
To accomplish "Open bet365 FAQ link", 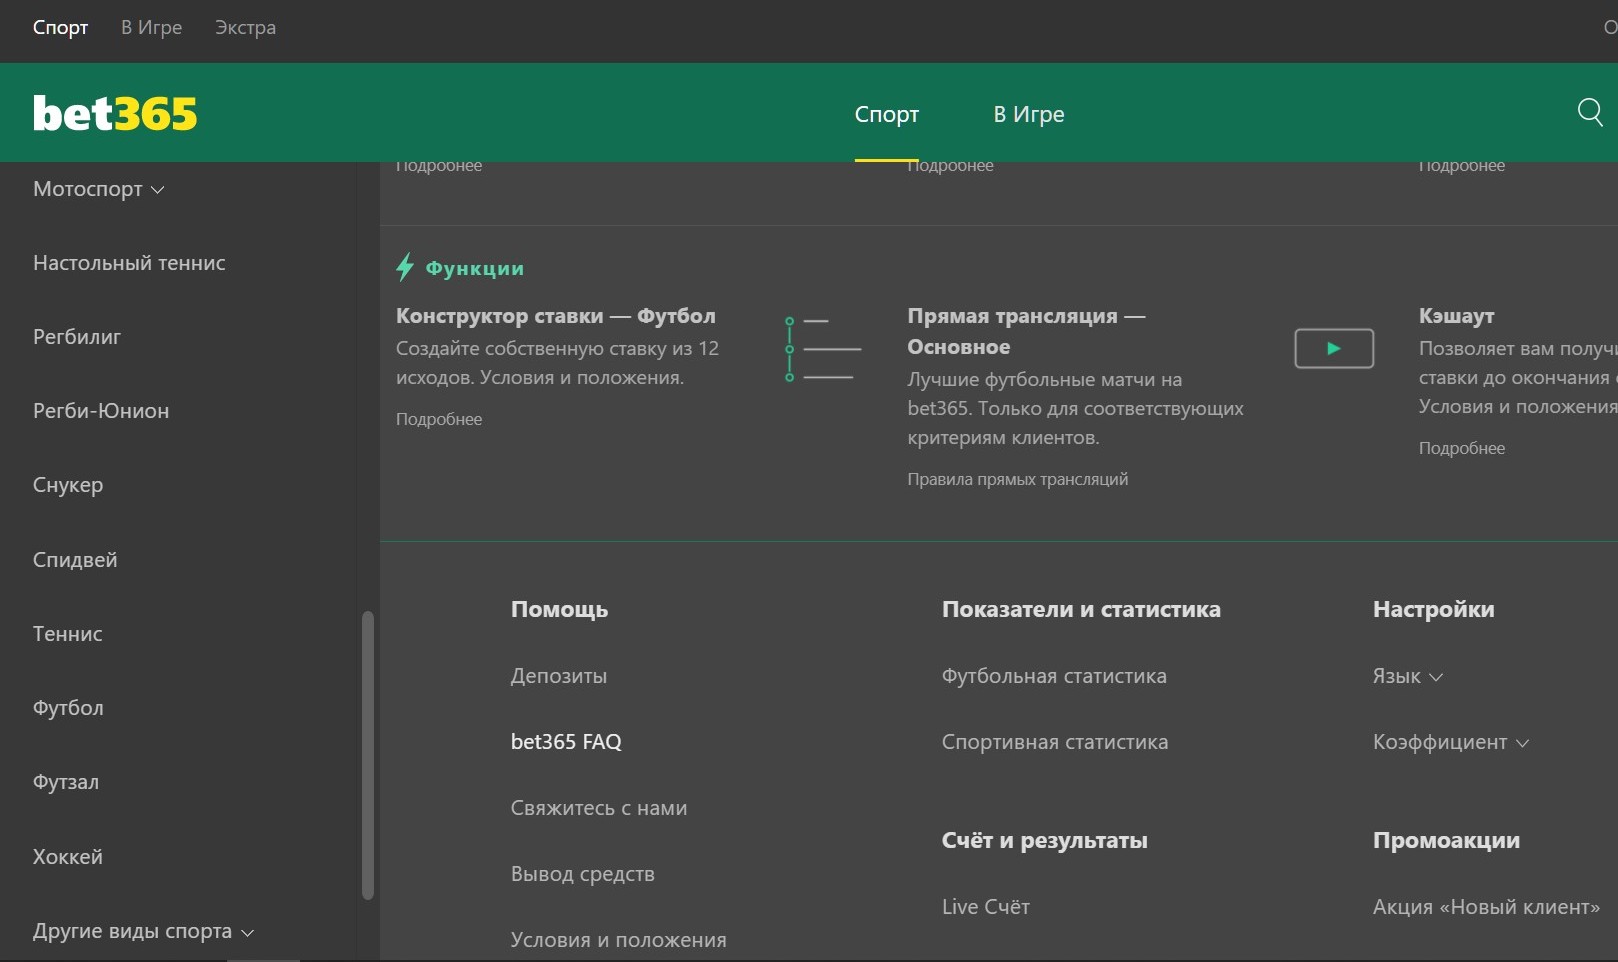I will 566,742.
